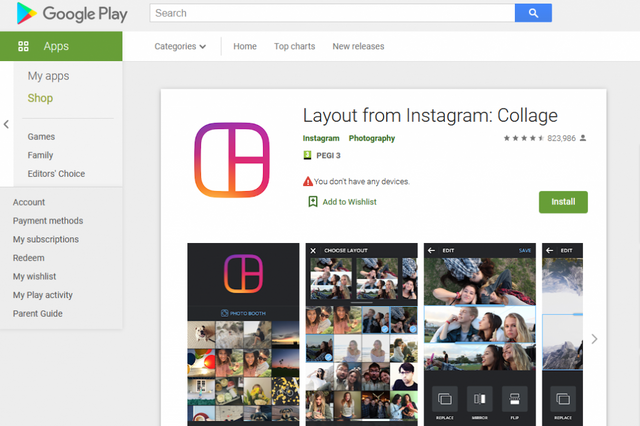640x426 pixels.
Task: Click the blue search magnifier button
Action: tap(533, 13)
